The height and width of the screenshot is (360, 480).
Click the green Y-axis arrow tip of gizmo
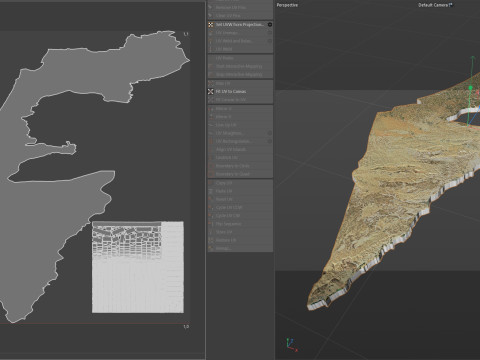pyautogui.click(x=473, y=59)
